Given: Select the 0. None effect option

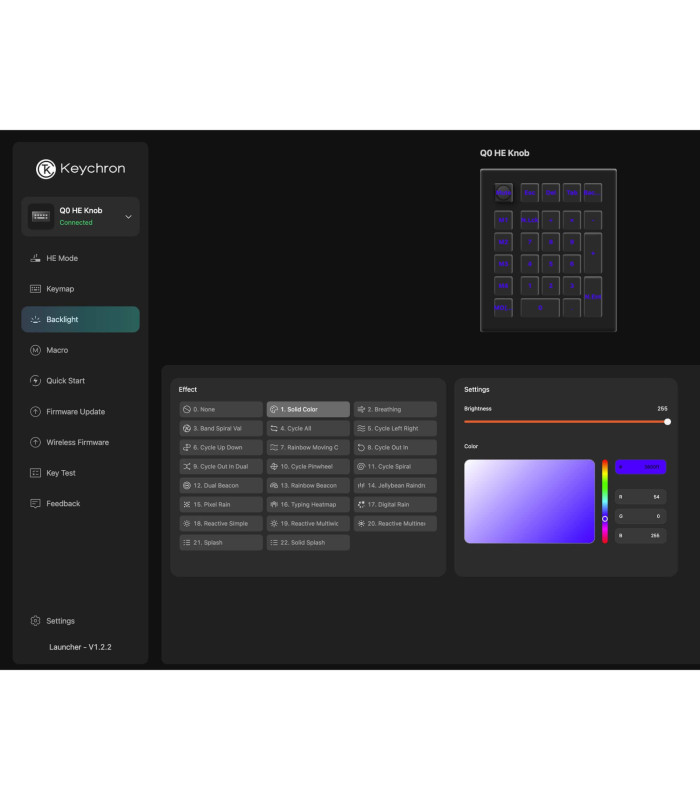Looking at the screenshot, I should tap(221, 409).
